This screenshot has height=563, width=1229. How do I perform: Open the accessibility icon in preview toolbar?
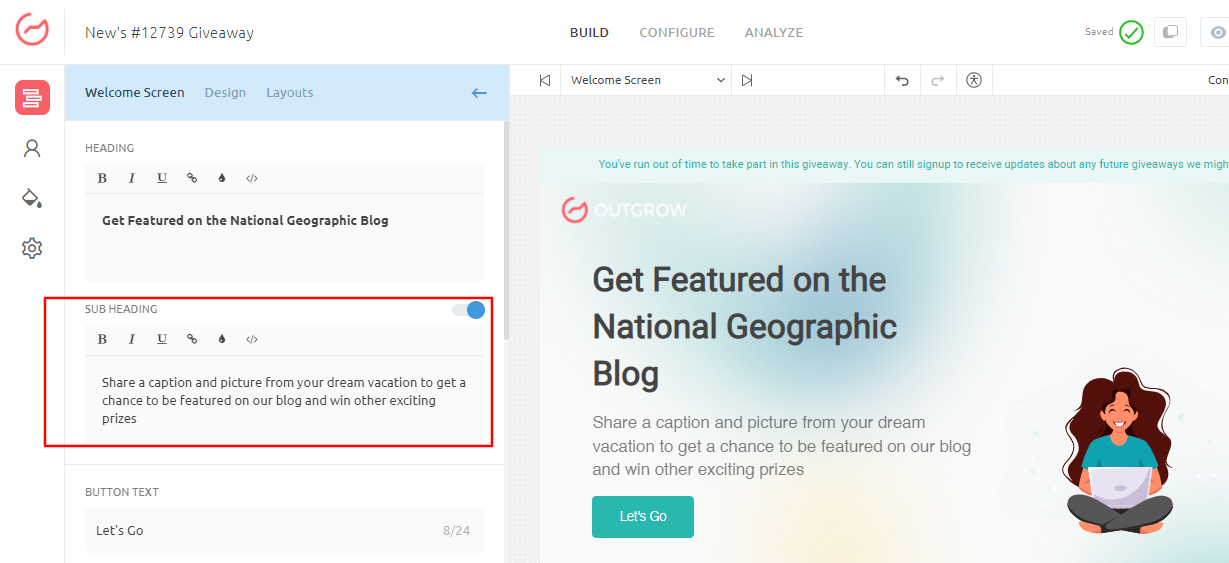pos(974,80)
